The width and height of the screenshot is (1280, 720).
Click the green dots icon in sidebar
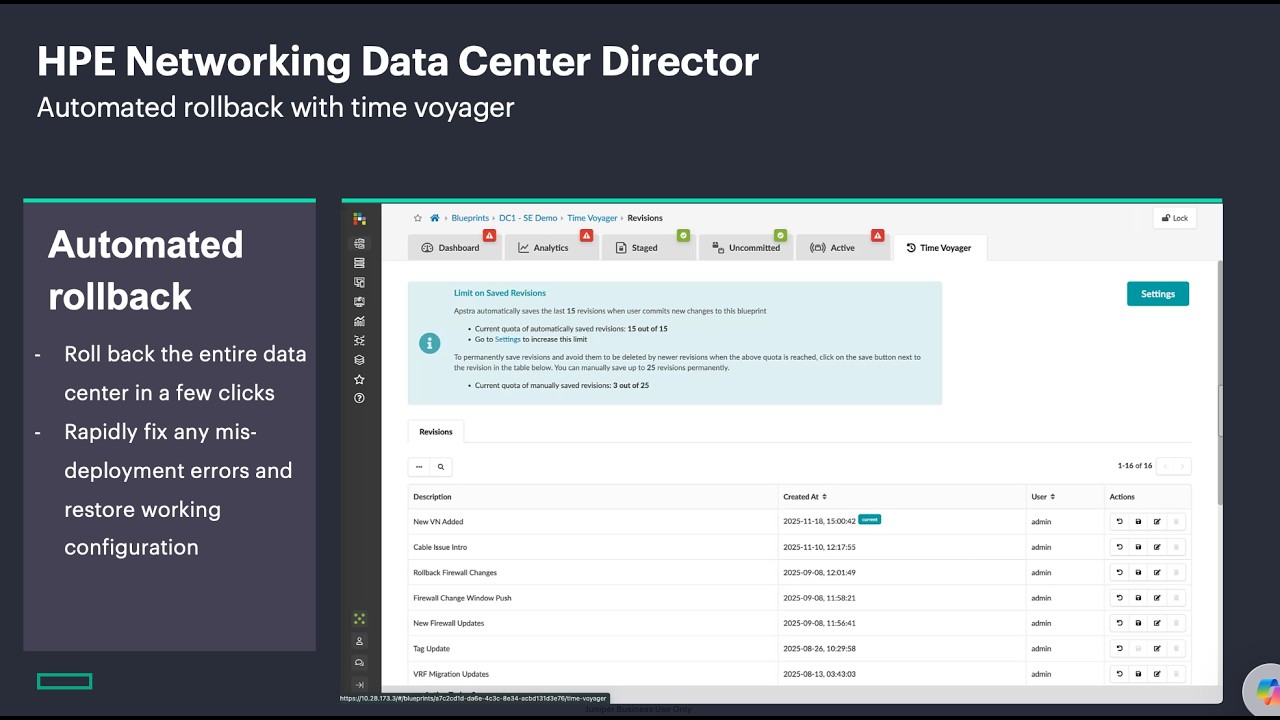pyautogui.click(x=360, y=619)
